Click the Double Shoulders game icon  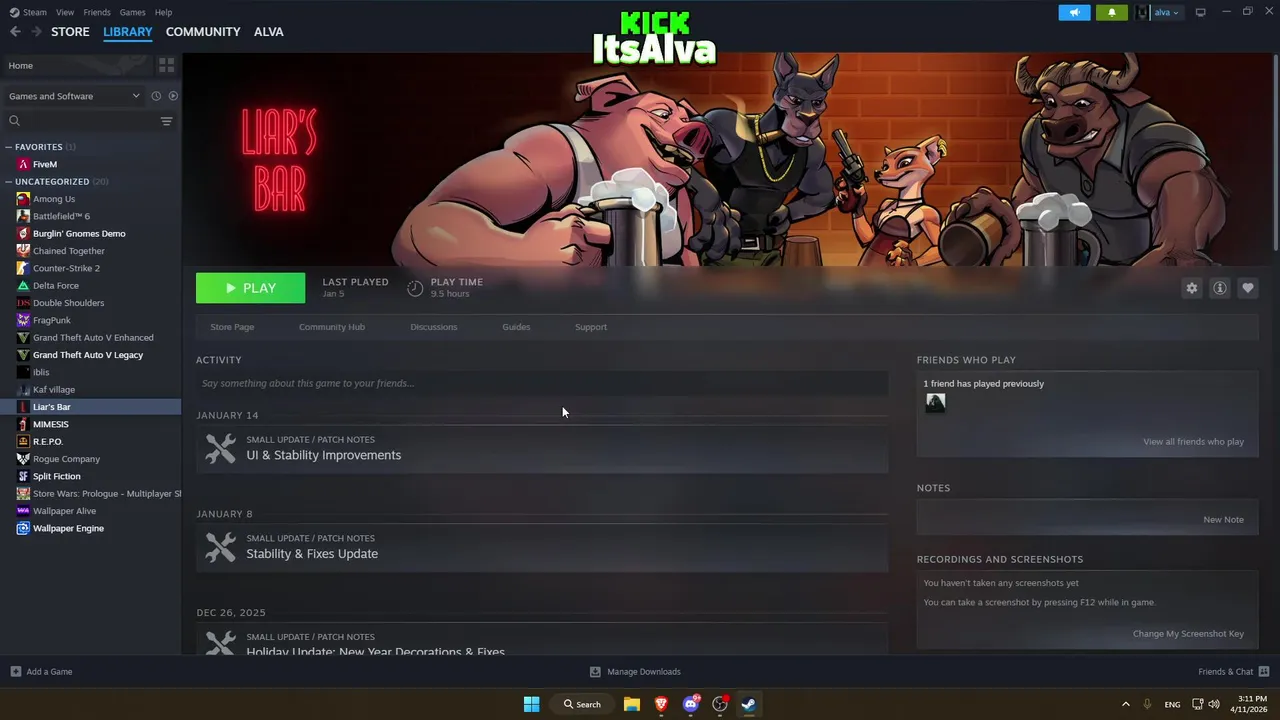click(23, 303)
